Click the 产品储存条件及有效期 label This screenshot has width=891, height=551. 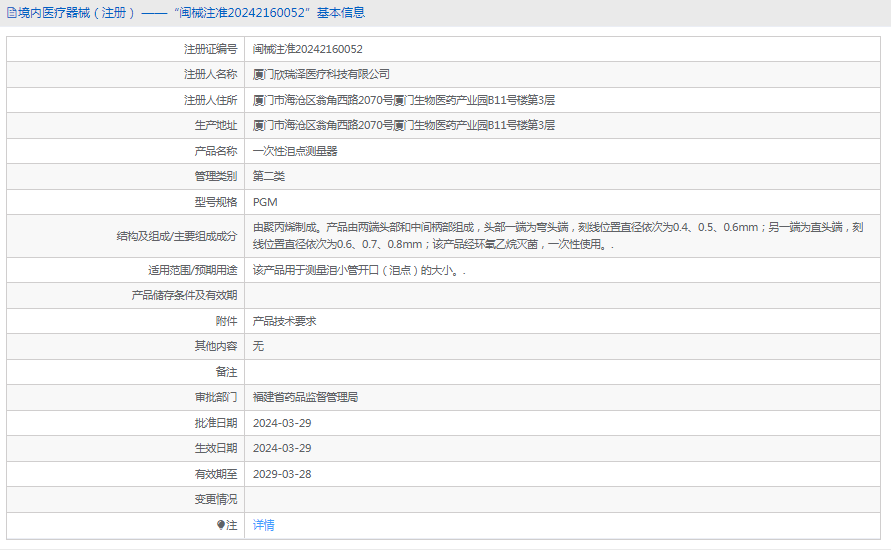[x=184, y=295]
